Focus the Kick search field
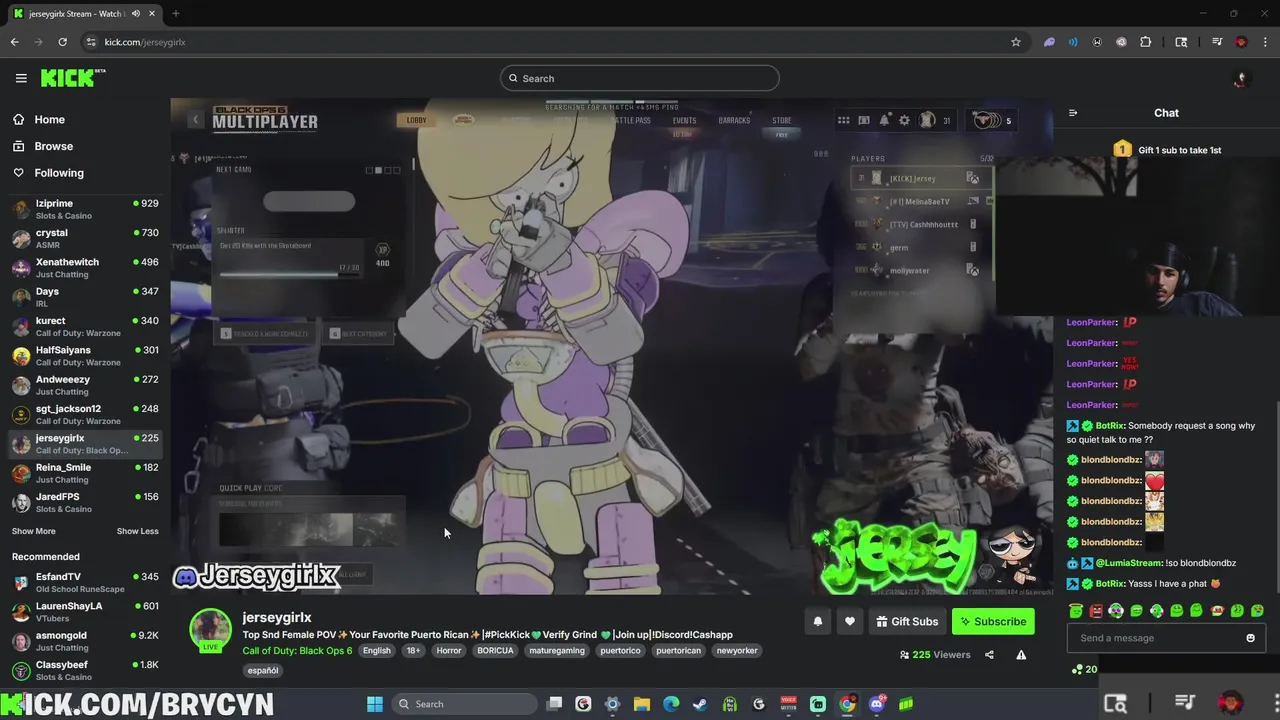1280x720 pixels. click(640, 78)
